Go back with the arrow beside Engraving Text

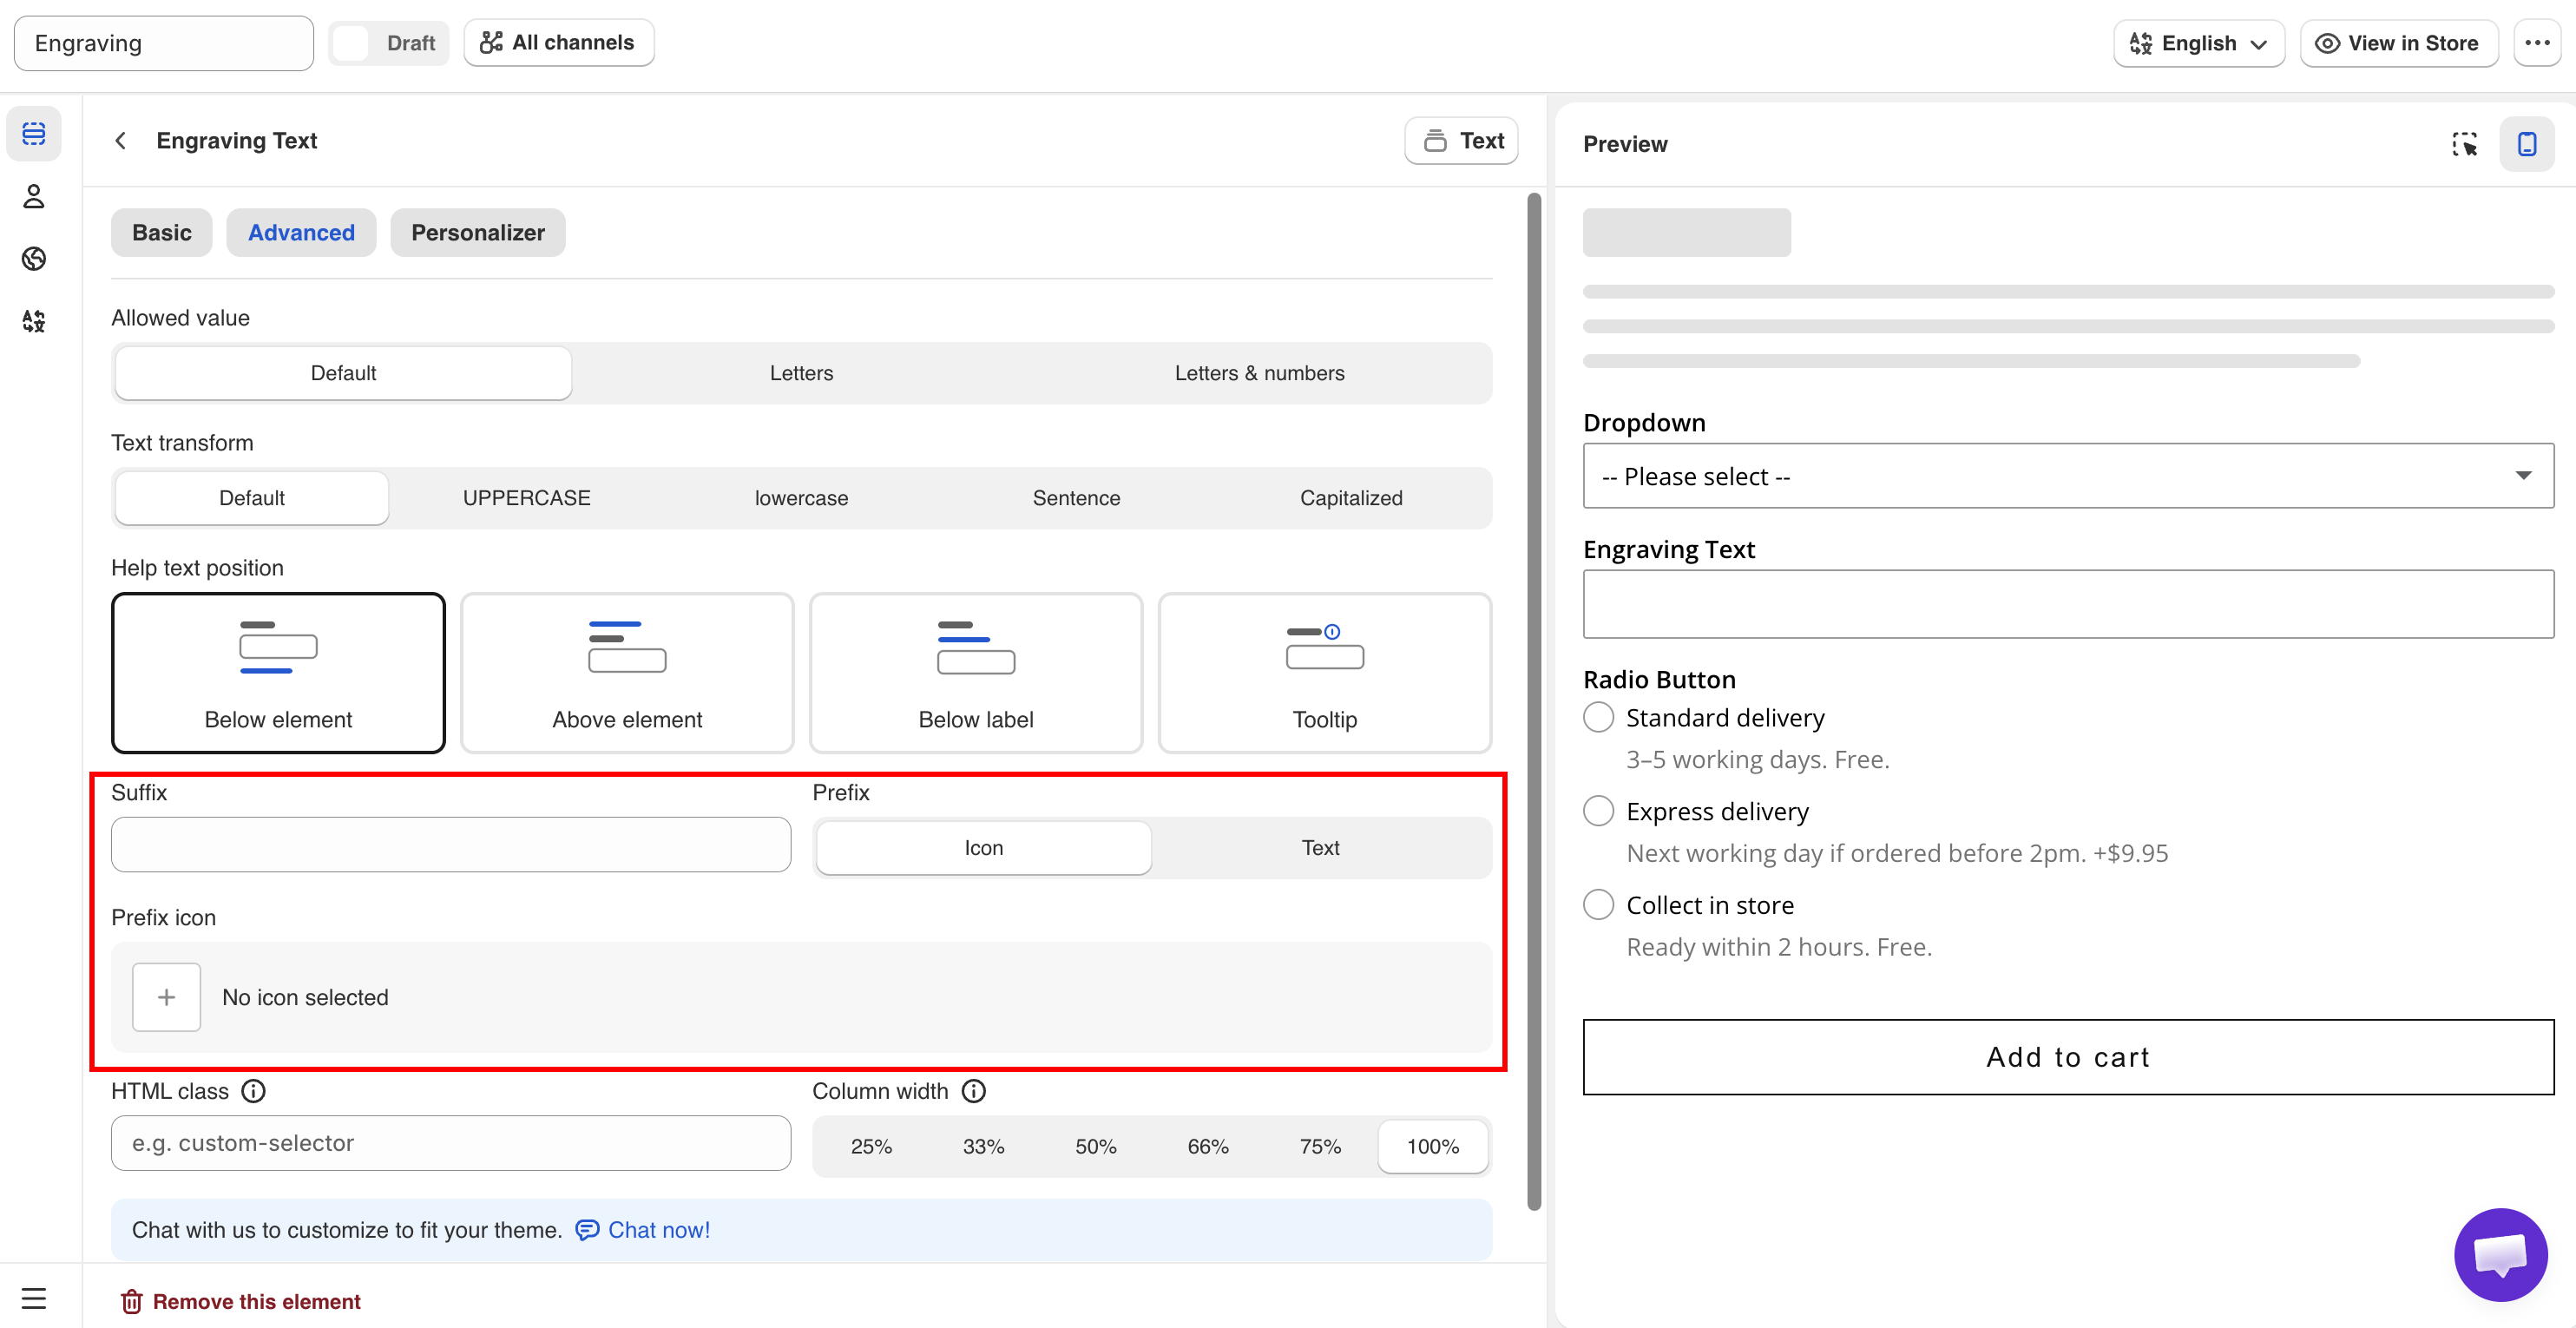pyautogui.click(x=121, y=141)
